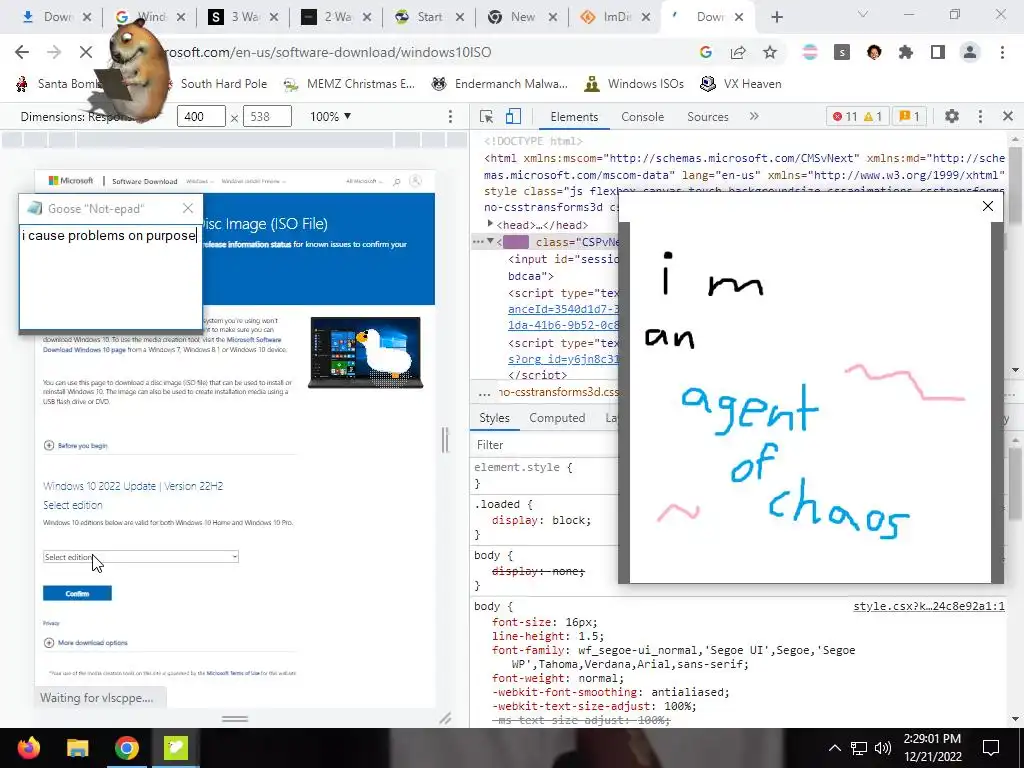Click the inspect element picker icon
The width and height of the screenshot is (1024, 768).
tap(486, 116)
